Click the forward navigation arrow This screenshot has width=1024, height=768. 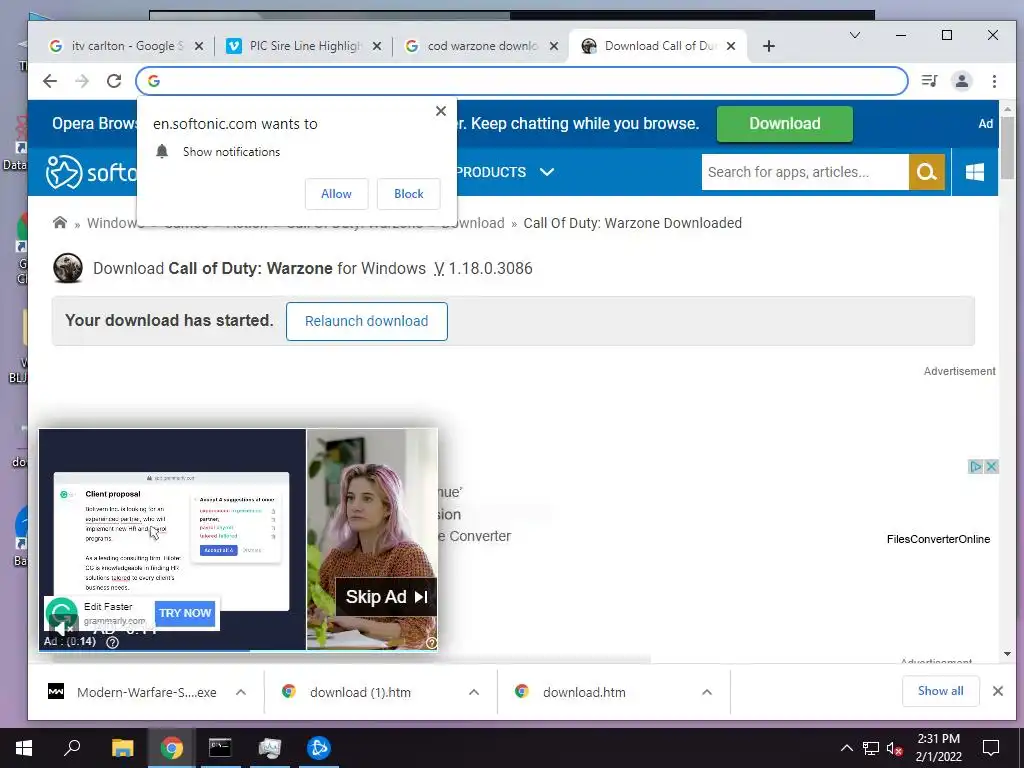(82, 81)
